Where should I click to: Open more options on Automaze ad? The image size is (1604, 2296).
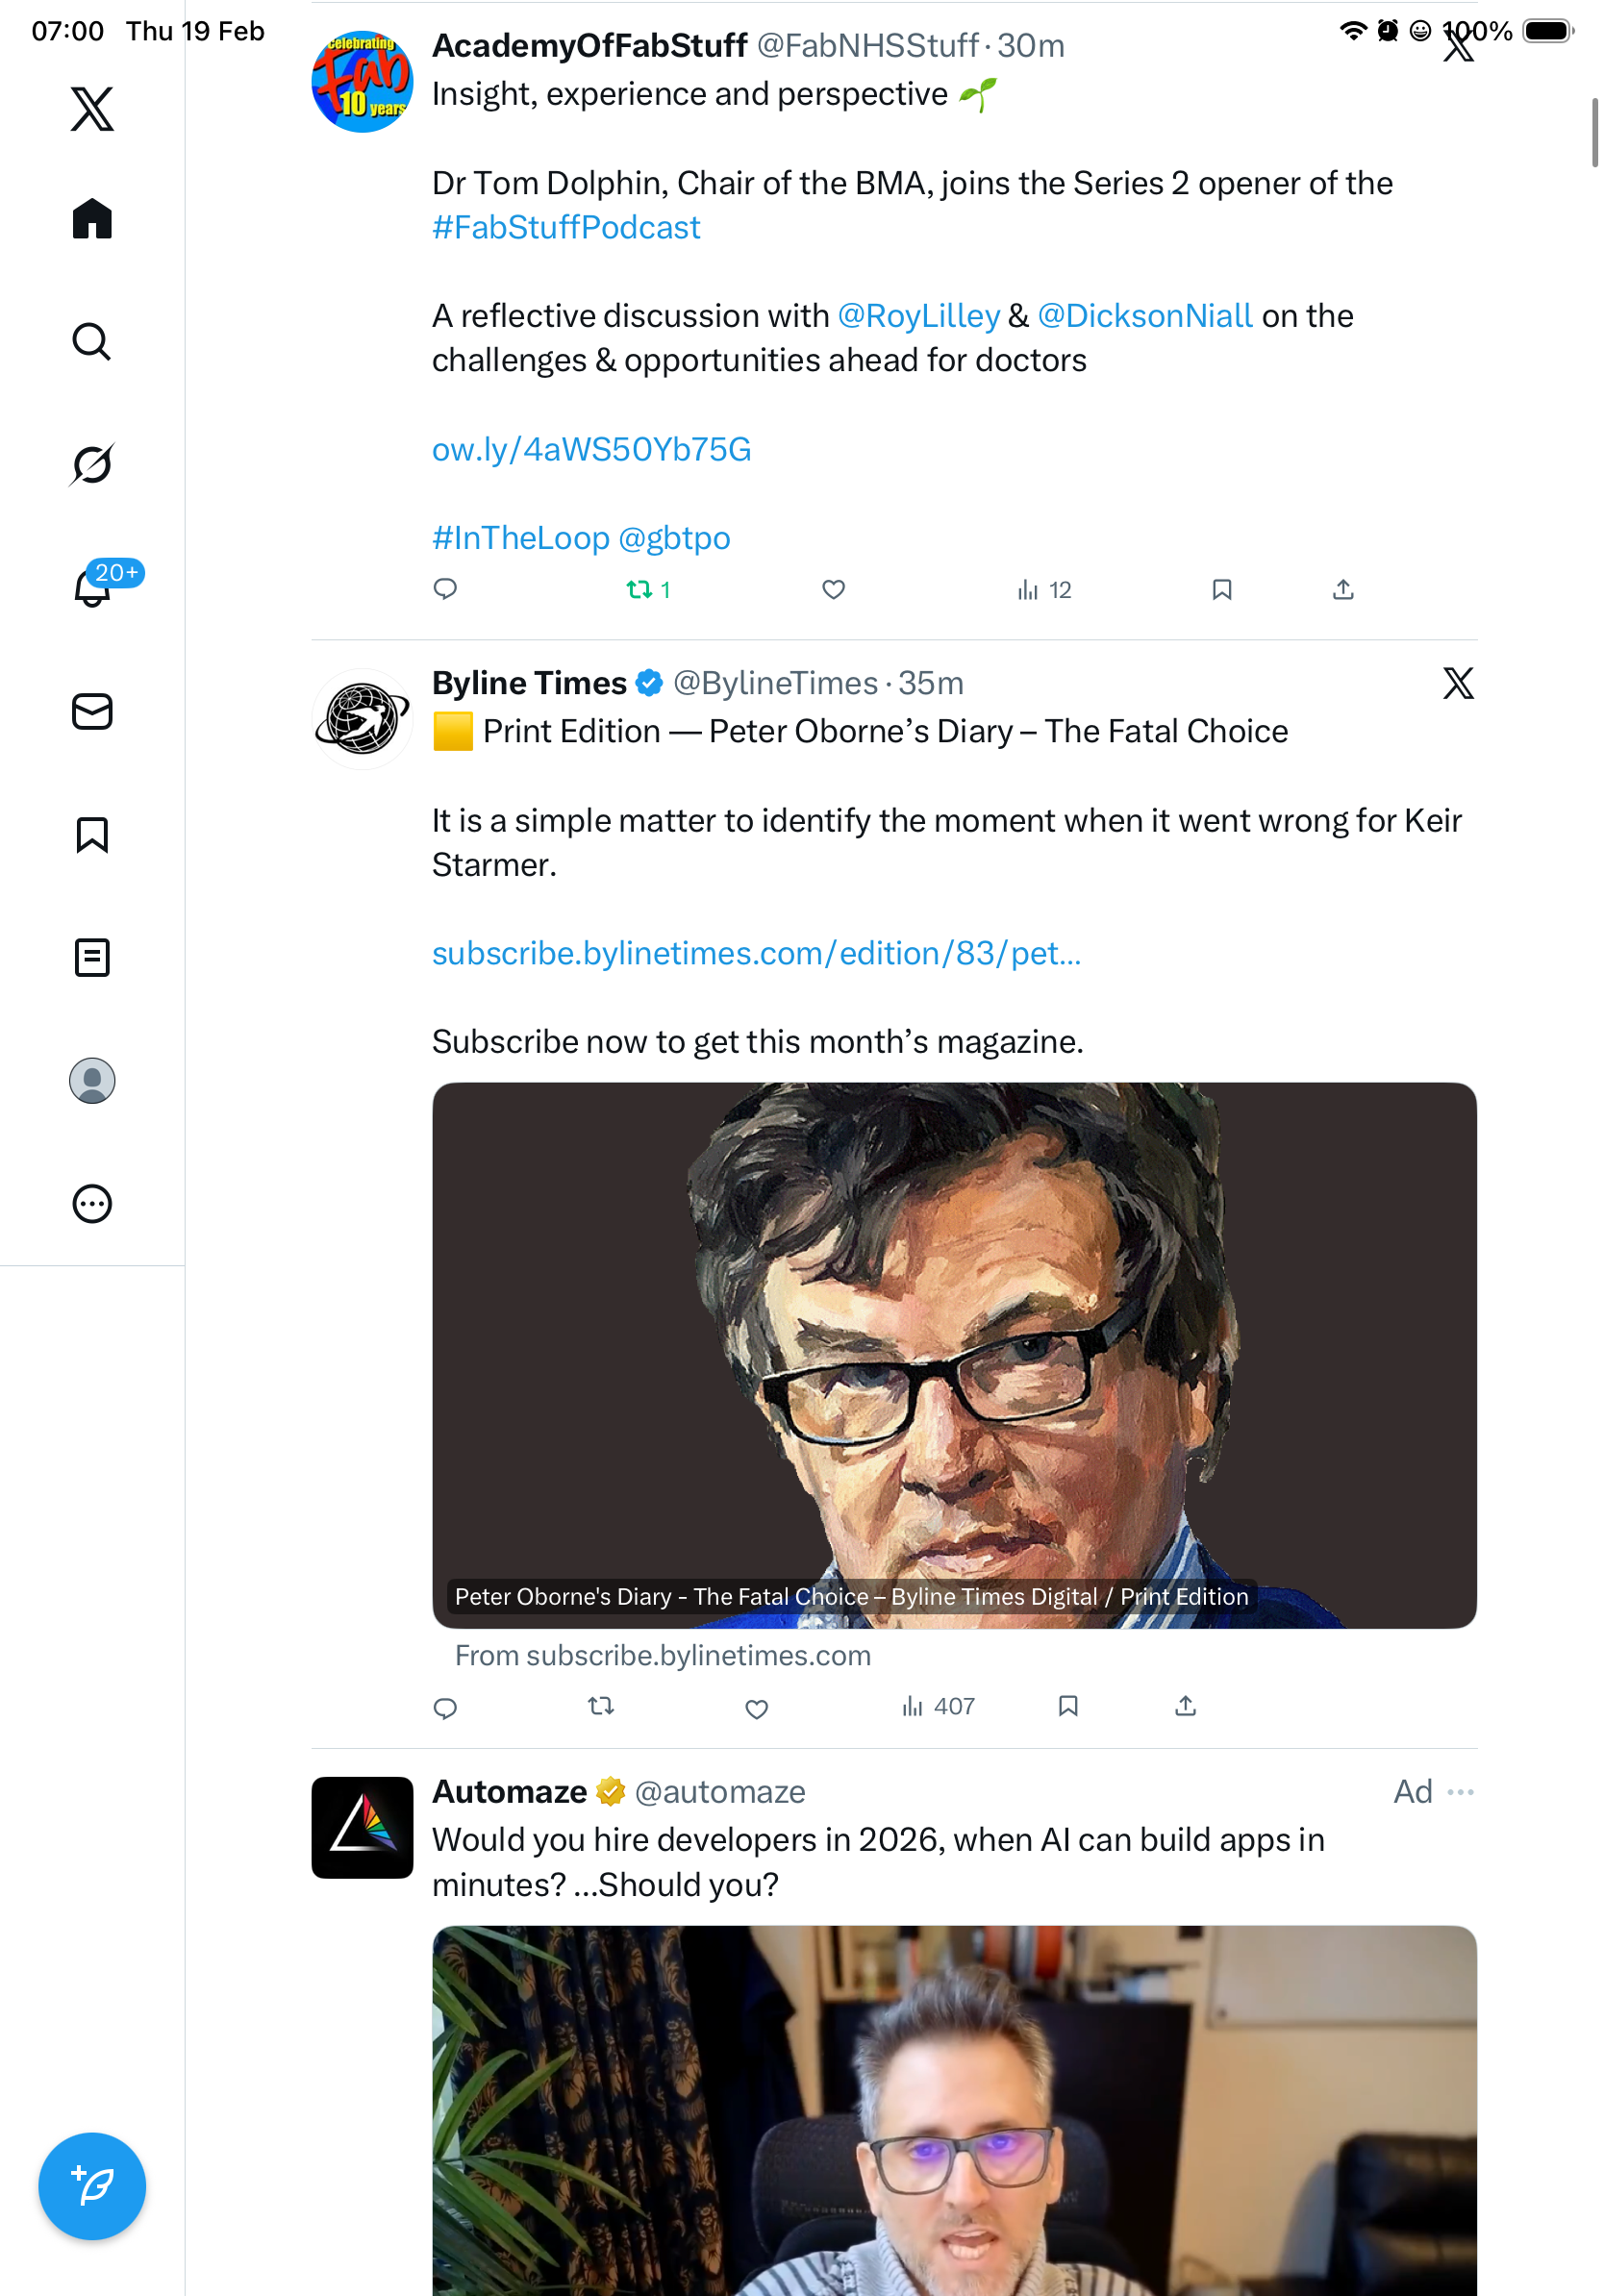(1461, 1791)
